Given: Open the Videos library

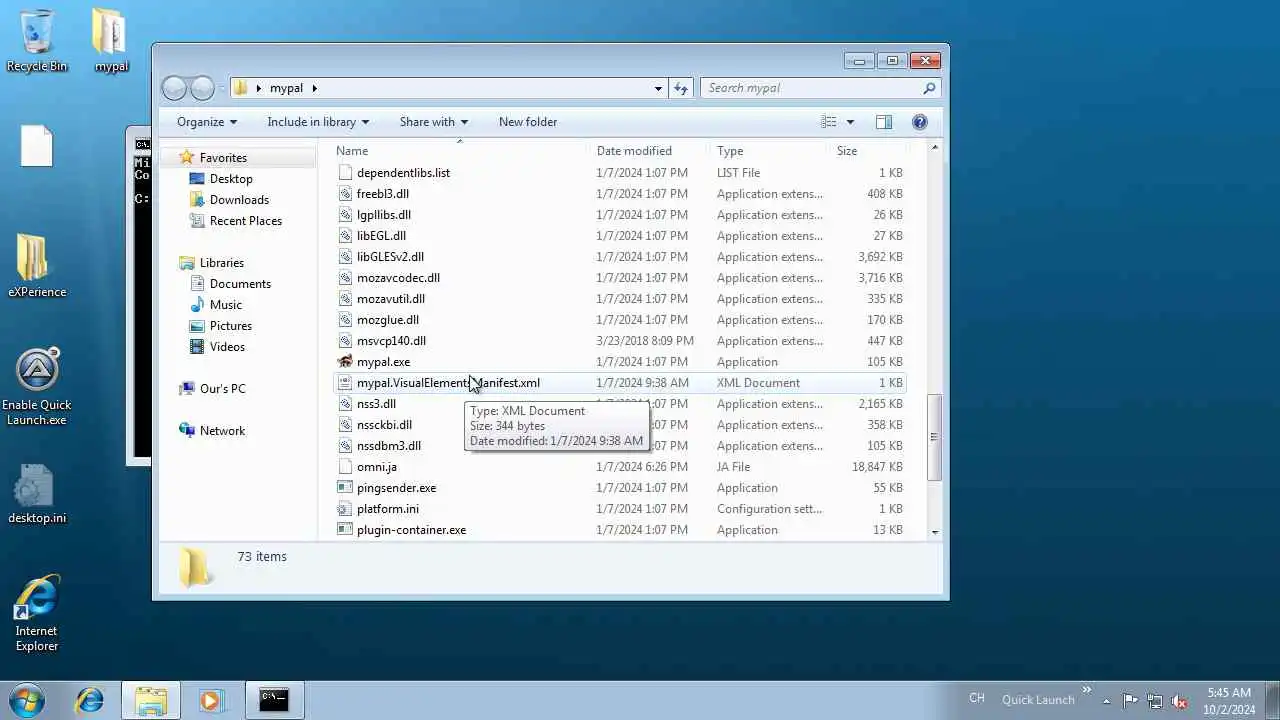Looking at the screenshot, I should [x=227, y=347].
